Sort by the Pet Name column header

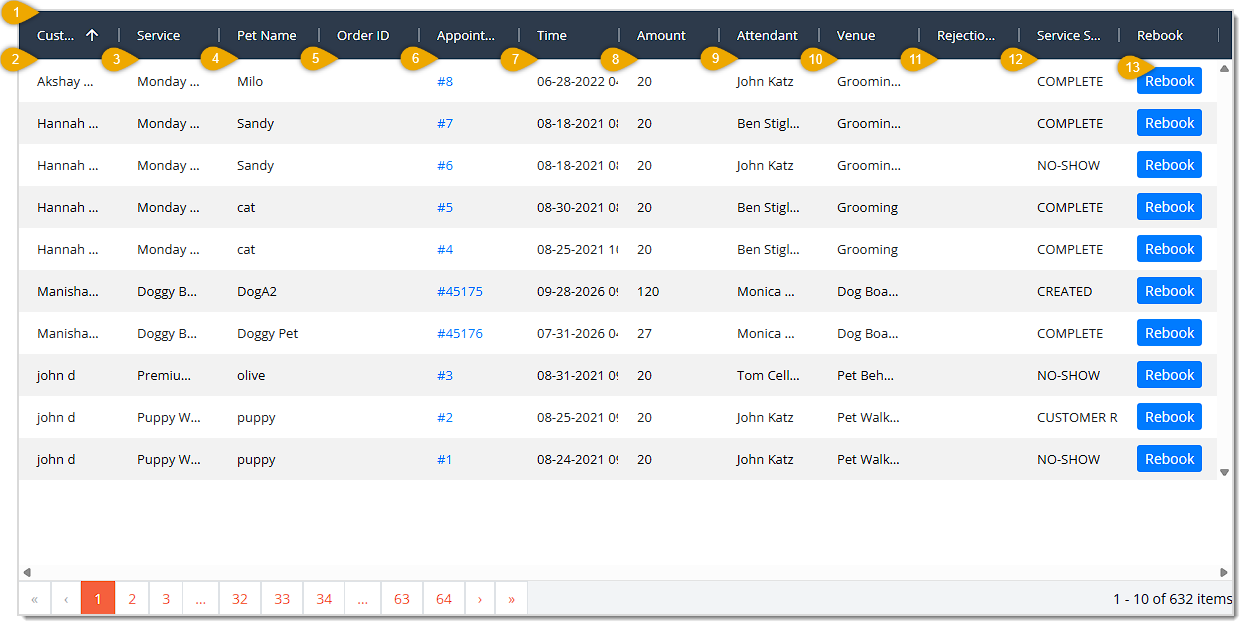[267, 35]
